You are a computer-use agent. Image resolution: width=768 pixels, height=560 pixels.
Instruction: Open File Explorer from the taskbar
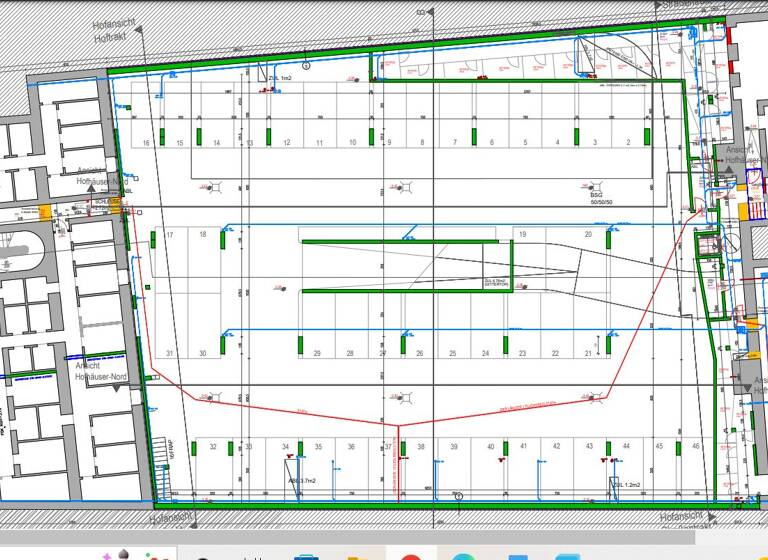[358, 554]
